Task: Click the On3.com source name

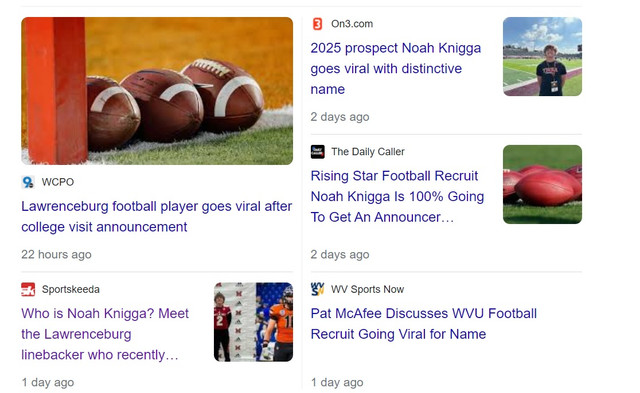Action: (352, 24)
